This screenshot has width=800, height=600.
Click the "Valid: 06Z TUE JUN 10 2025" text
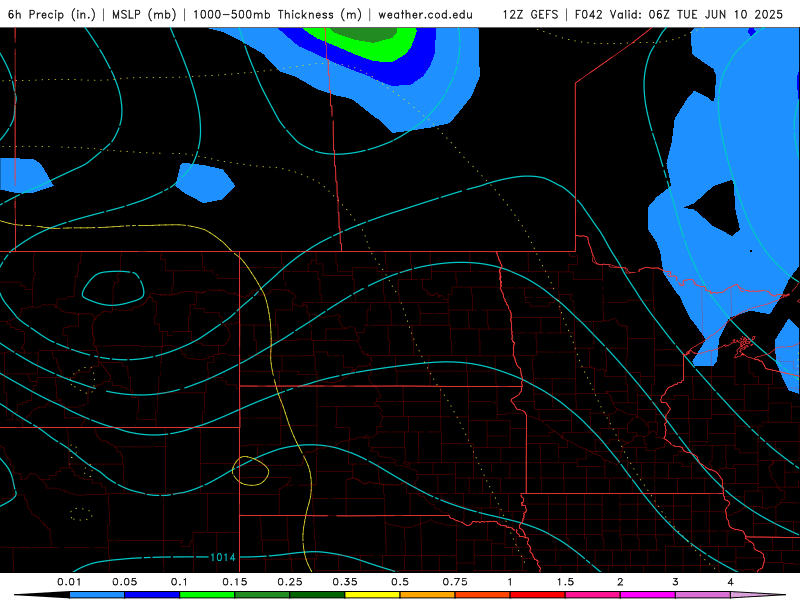[696, 14]
